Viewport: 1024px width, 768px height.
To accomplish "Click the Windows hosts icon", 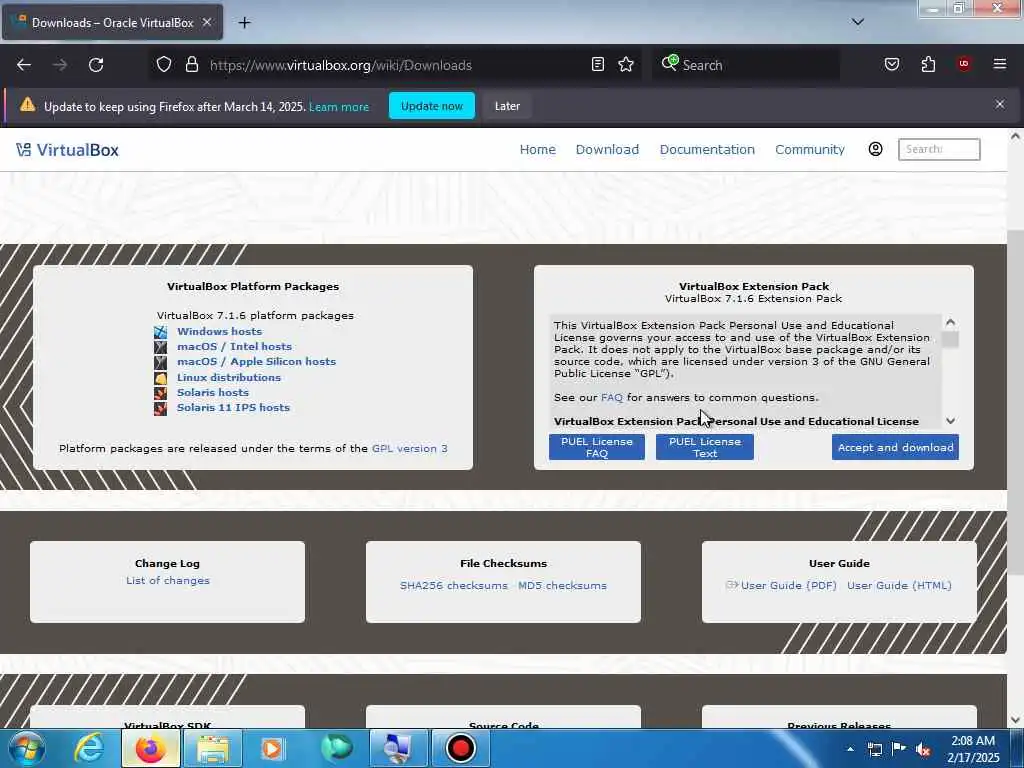I will click(160, 332).
